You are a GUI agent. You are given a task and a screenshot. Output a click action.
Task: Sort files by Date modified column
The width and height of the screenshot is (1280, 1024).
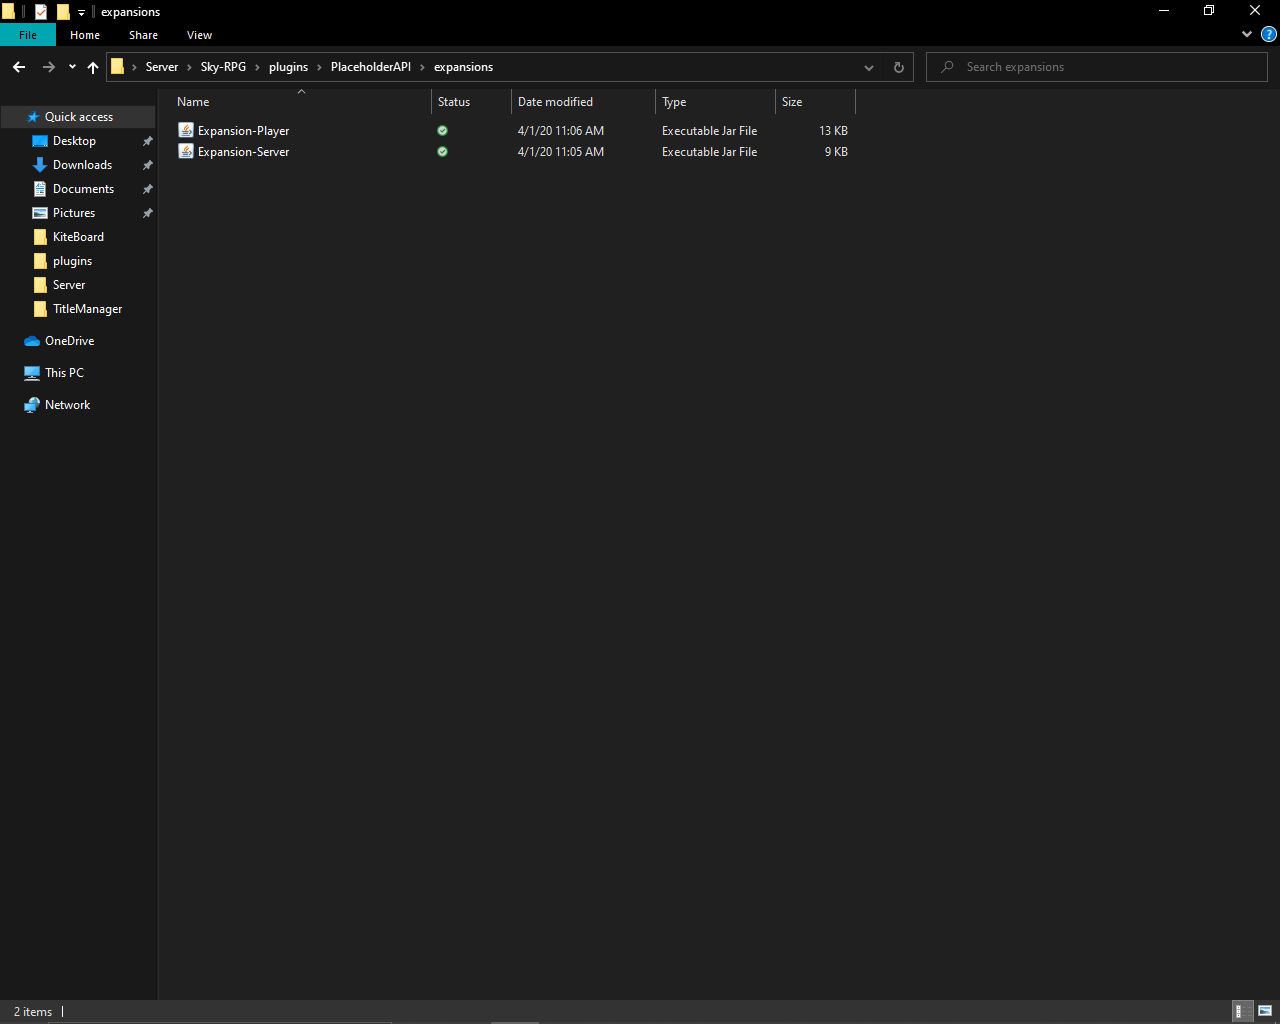(555, 102)
